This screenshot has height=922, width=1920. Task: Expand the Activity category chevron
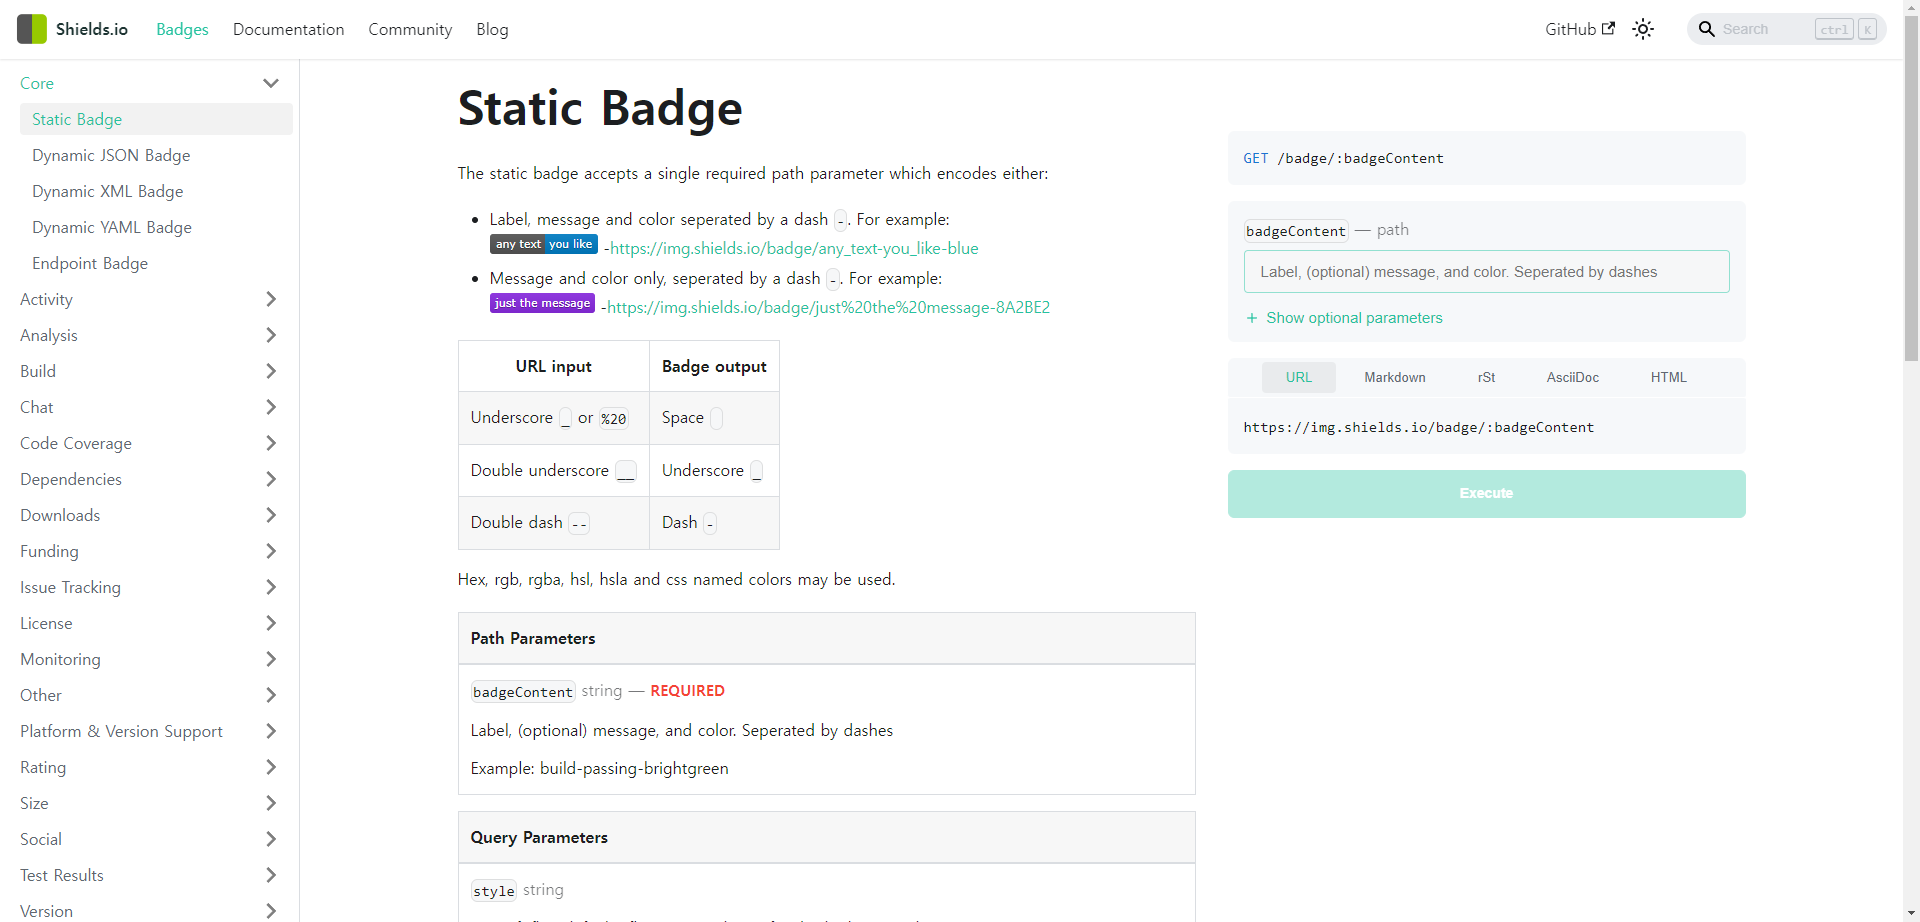coord(270,299)
